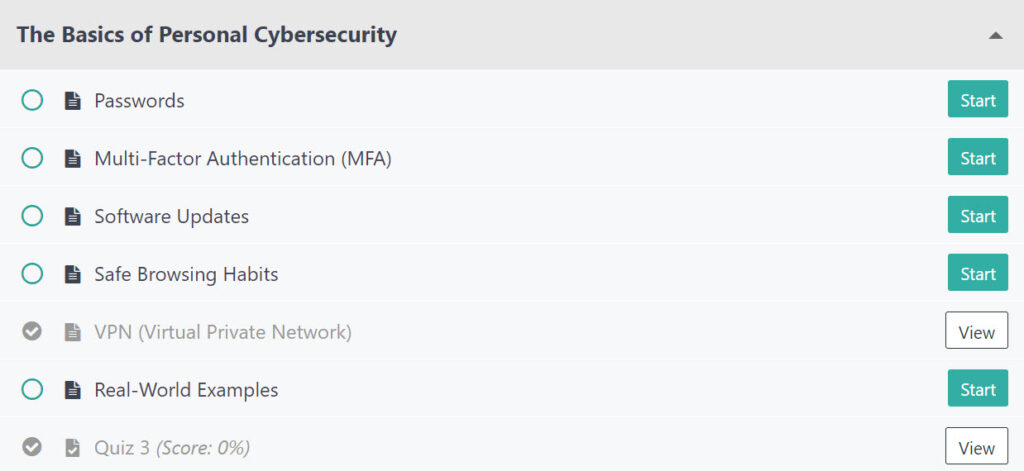The width and height of the screenshot is (1024, 471).
Task: View the Quiz 3 results
Action: pyautogui.click(x=976, y=448)
